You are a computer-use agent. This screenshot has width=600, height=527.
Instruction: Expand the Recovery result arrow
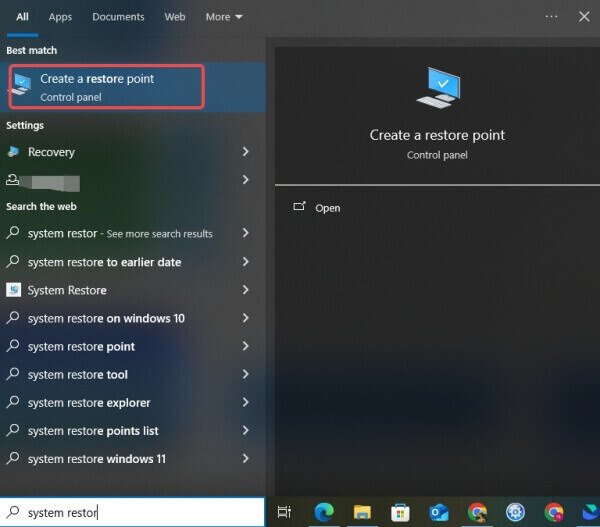coord(246,152)
